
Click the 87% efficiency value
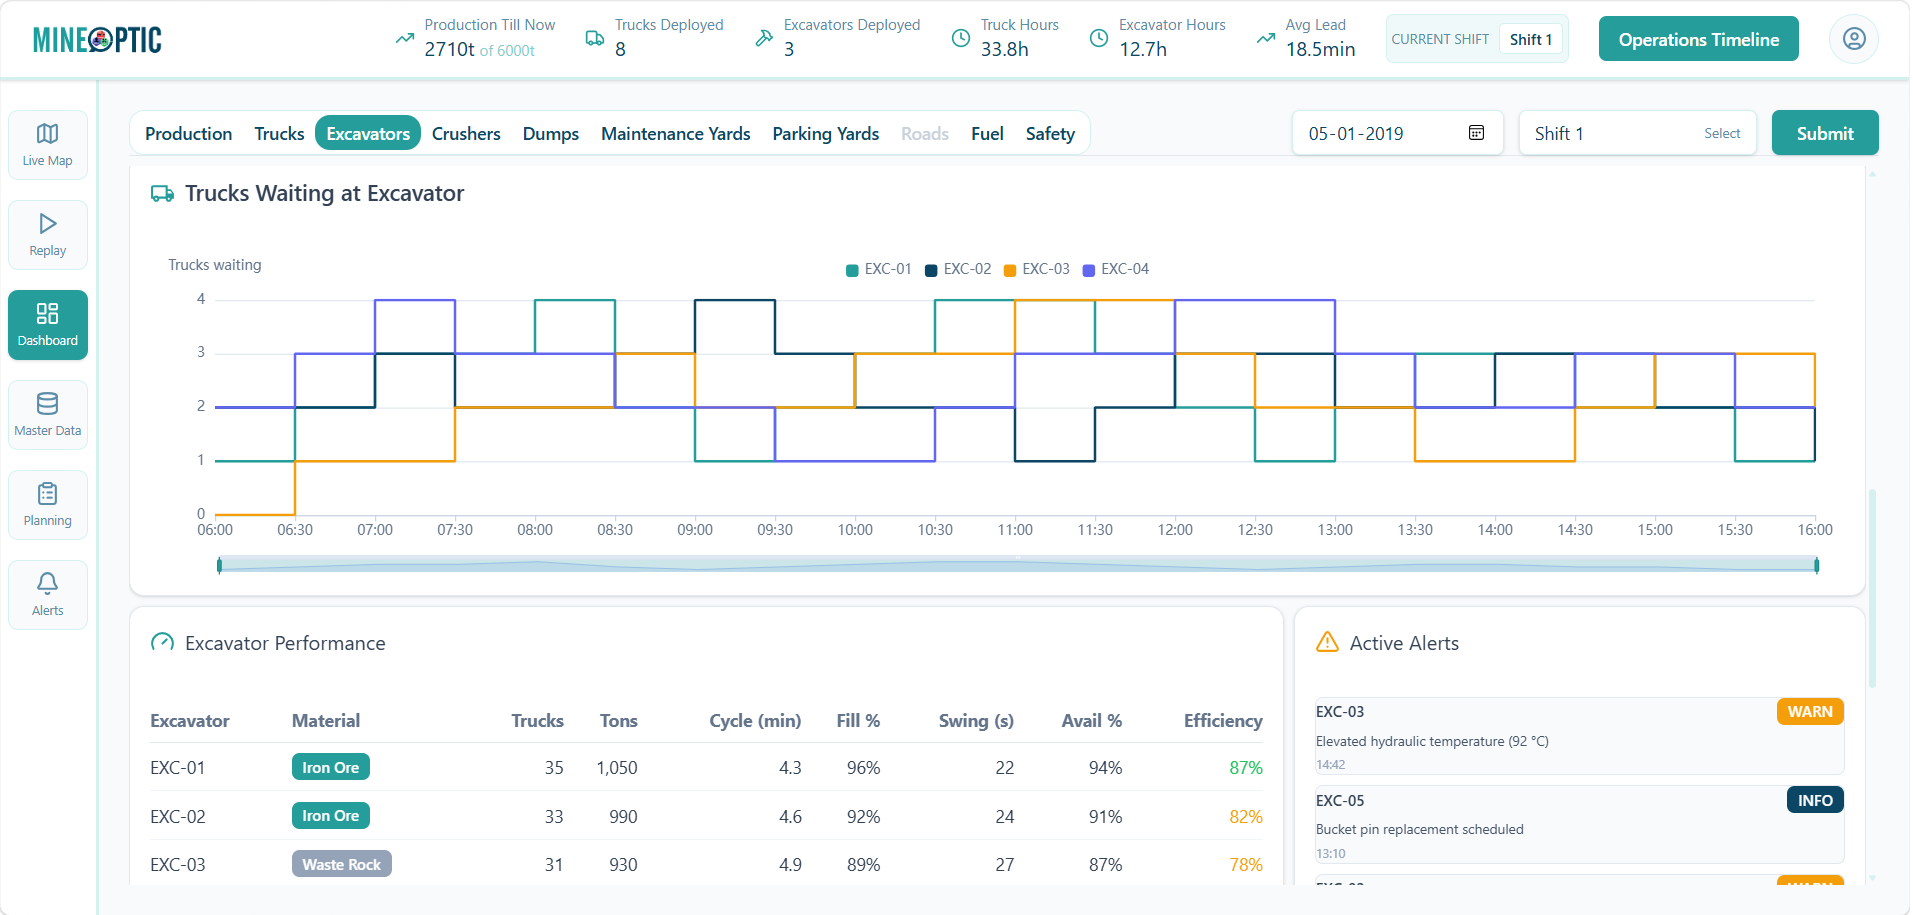click(x=1246, y=768)
